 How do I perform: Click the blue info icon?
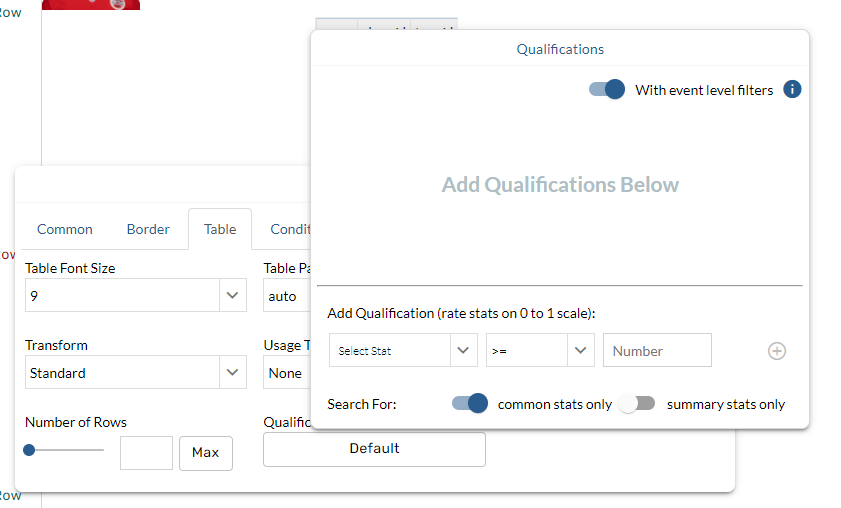click(x=792, y=90)
